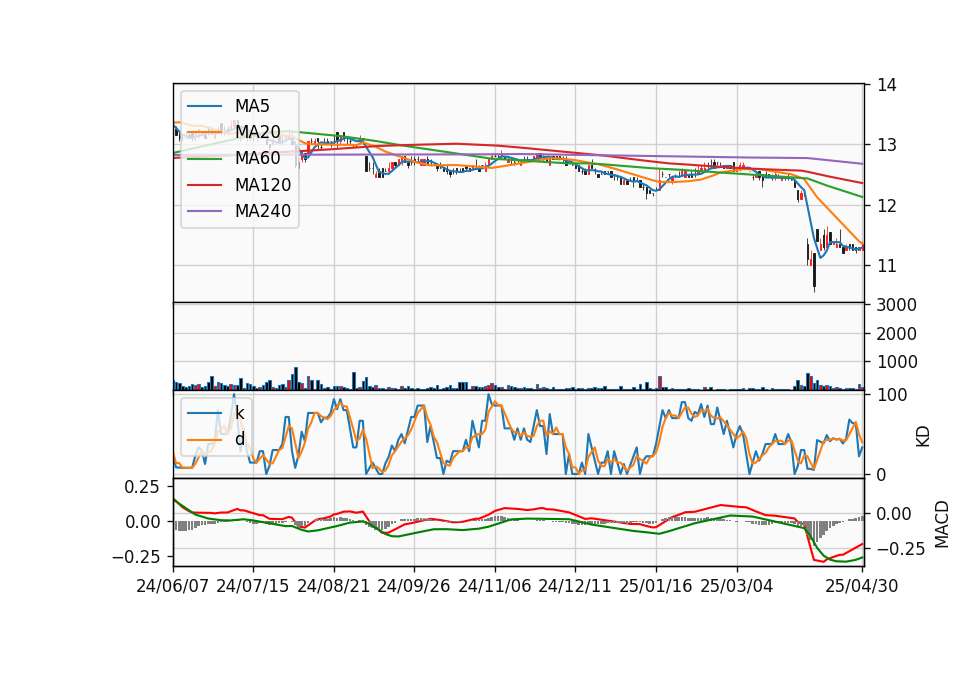This screenshot has width=960, height=690.
Task: Click the 24/08/21 date label
Action: [x=334, y=586]
